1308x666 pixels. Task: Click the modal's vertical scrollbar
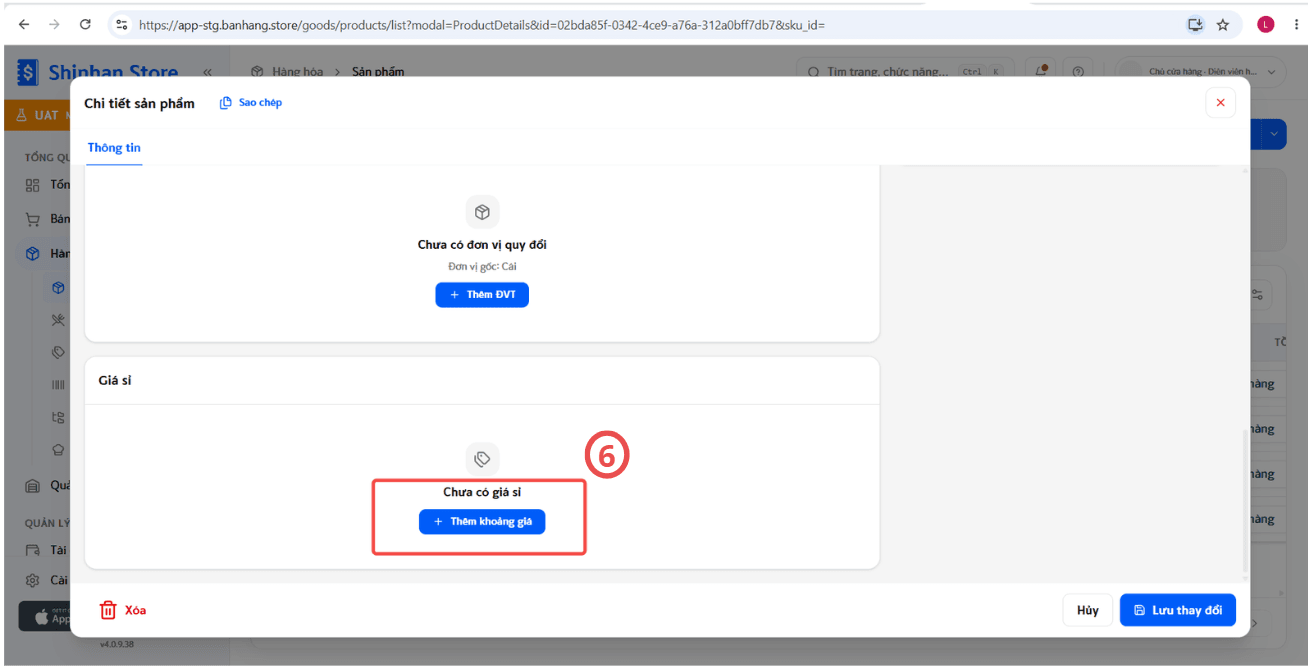coord(1245,500)
